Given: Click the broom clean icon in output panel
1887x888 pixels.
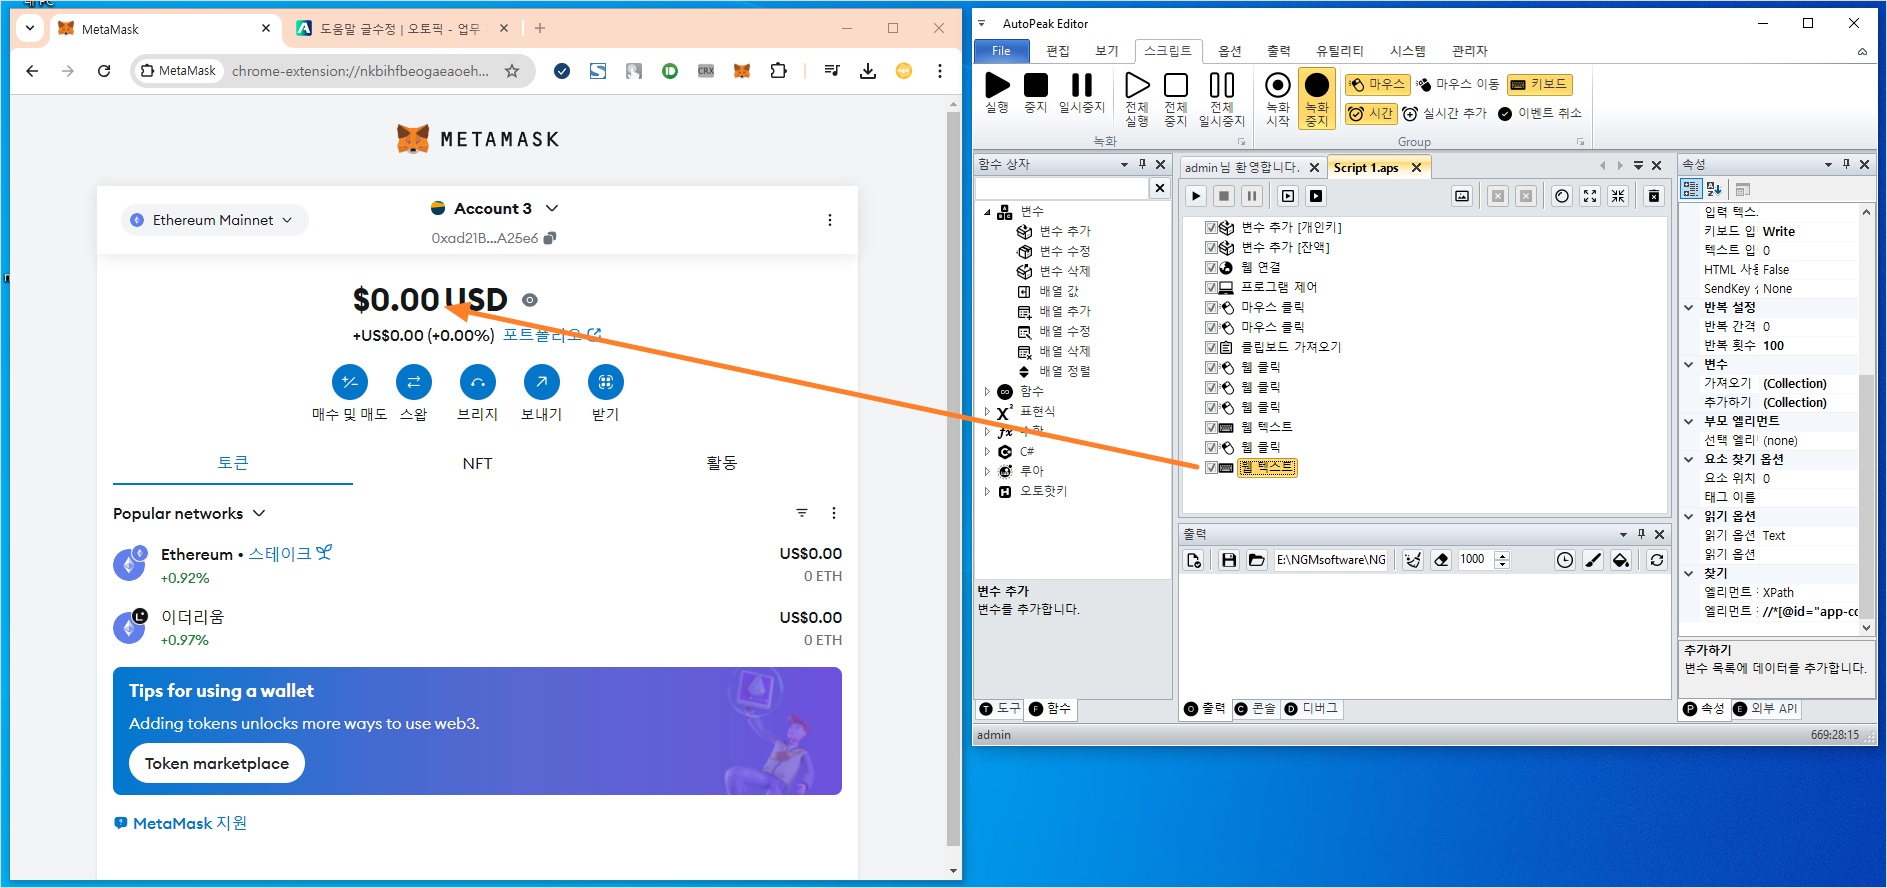Looking at the screenshot, I should pyautogui.click(x=1413, y=560).
